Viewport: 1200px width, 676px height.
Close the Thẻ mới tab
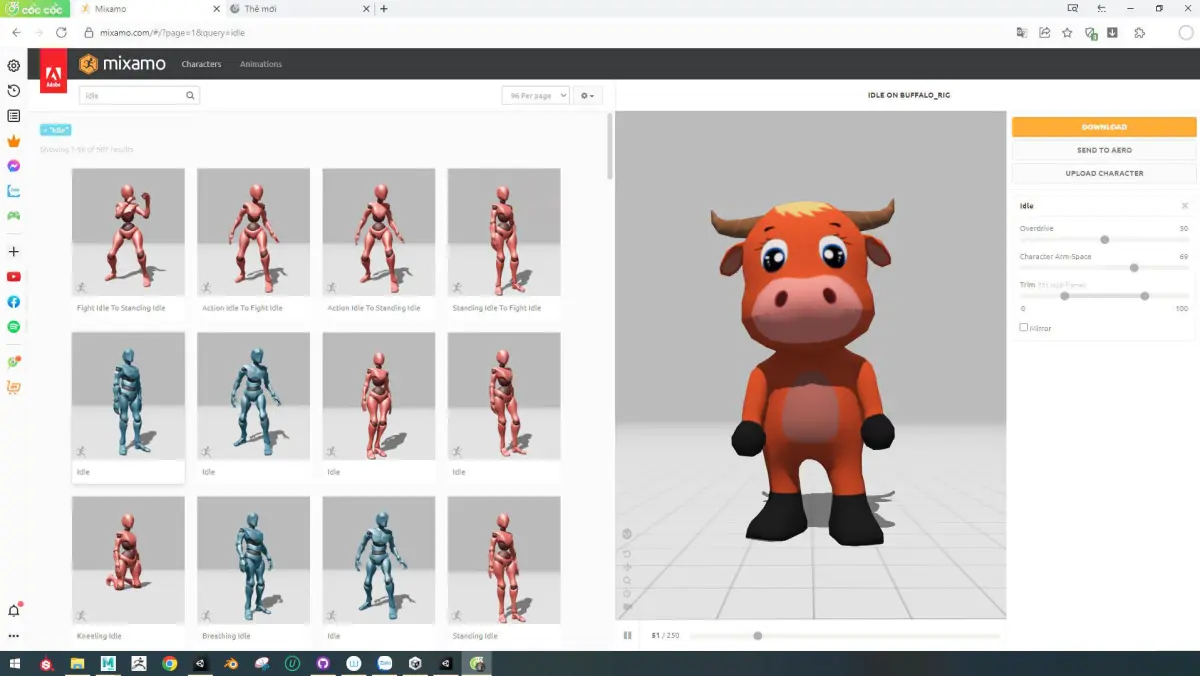click(x=366, y=8)
